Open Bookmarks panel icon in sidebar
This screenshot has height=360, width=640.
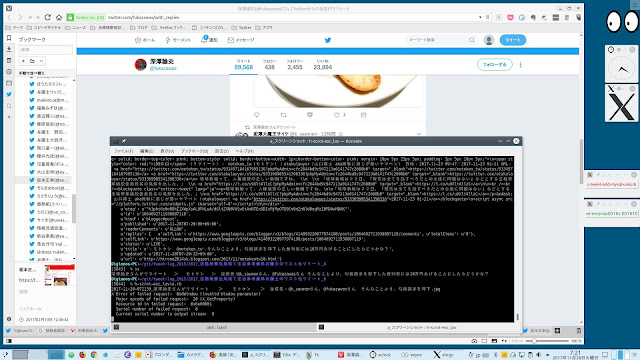click(9, 38)
